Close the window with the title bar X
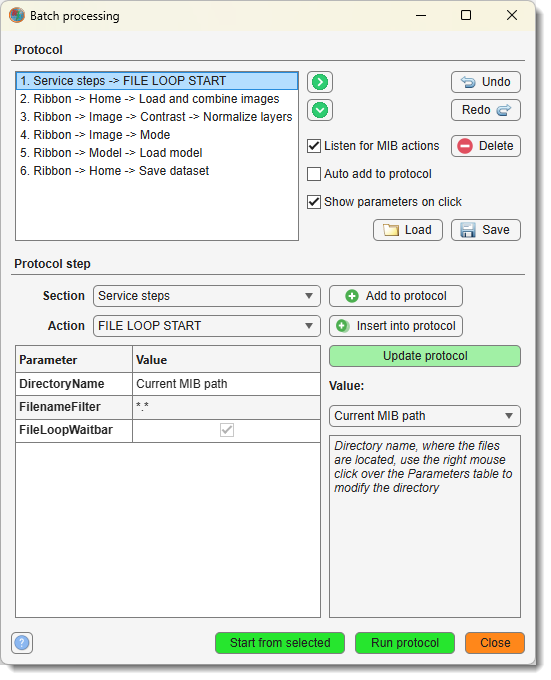This screenshot has height=680, width=551. tap(512, 16)
